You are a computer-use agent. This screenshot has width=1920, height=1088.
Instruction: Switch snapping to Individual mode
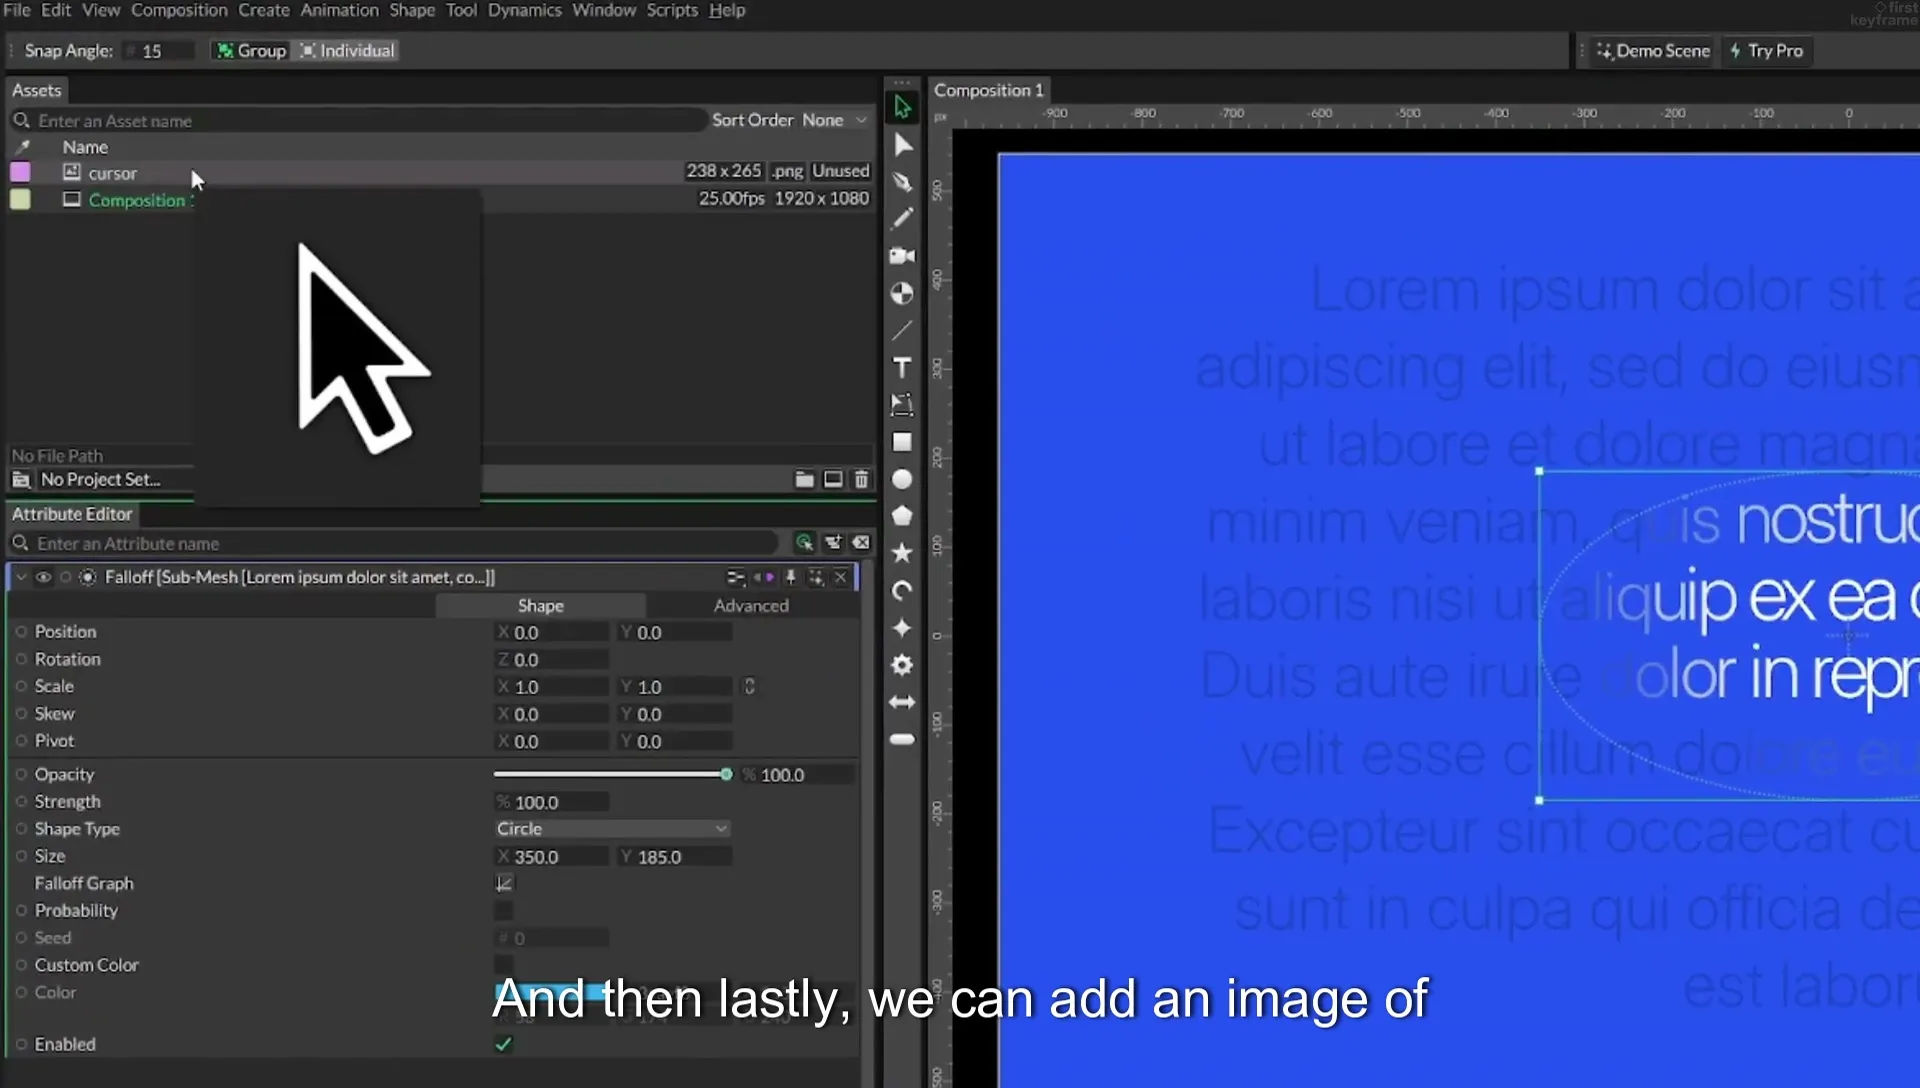tap(347, 51)
